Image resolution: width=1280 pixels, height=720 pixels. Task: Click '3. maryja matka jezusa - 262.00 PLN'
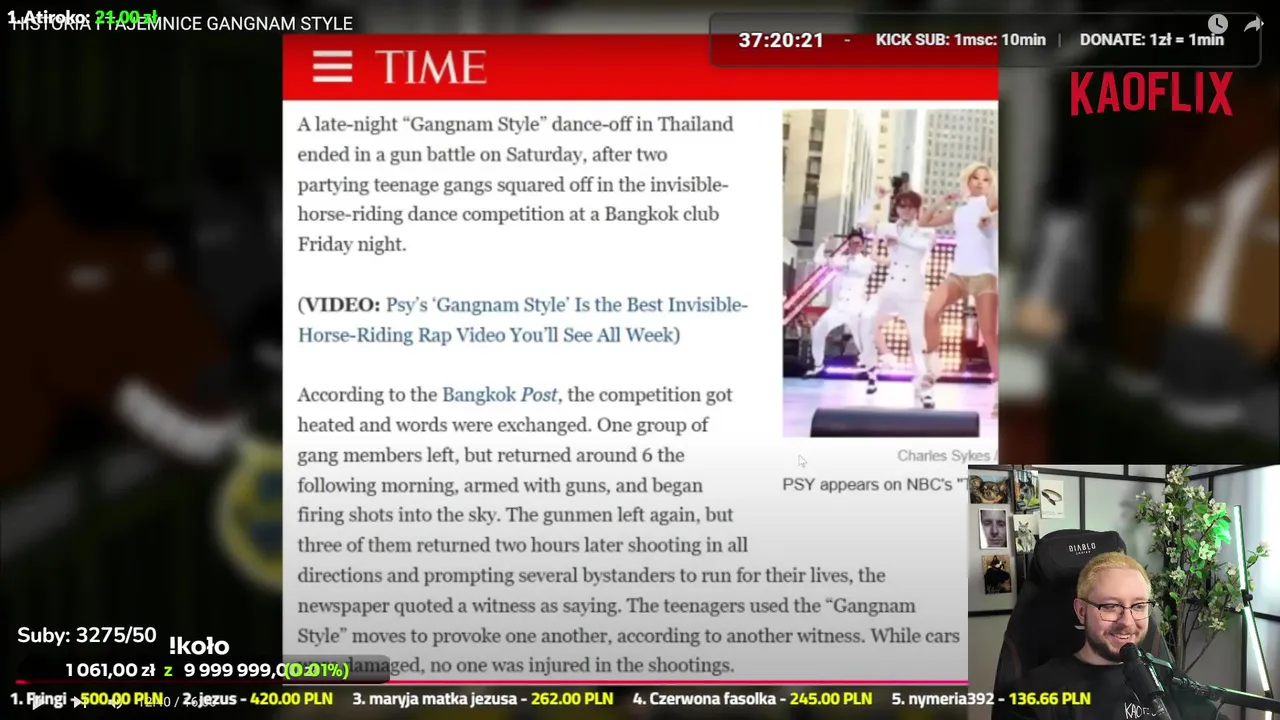(x=482, y=699)
